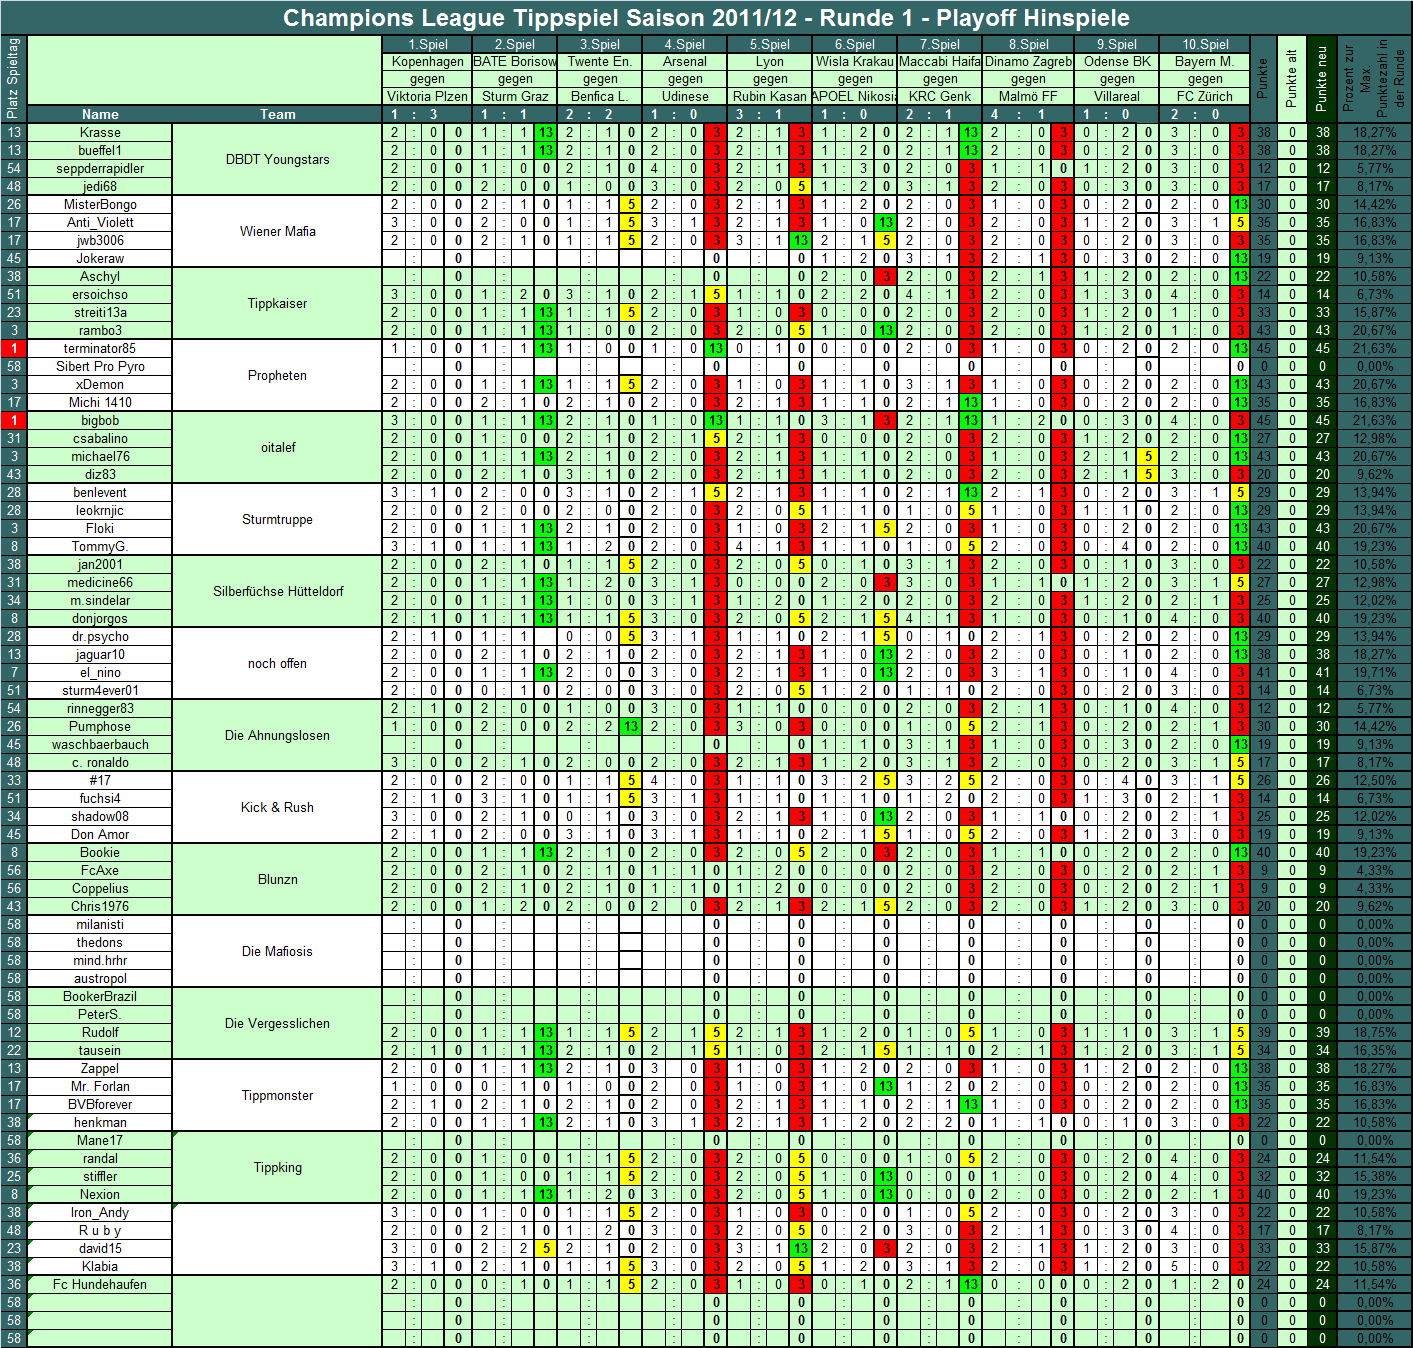The image size is (1413, 1348).
Task: Click the Name column header
Action: tap(100, 114)
